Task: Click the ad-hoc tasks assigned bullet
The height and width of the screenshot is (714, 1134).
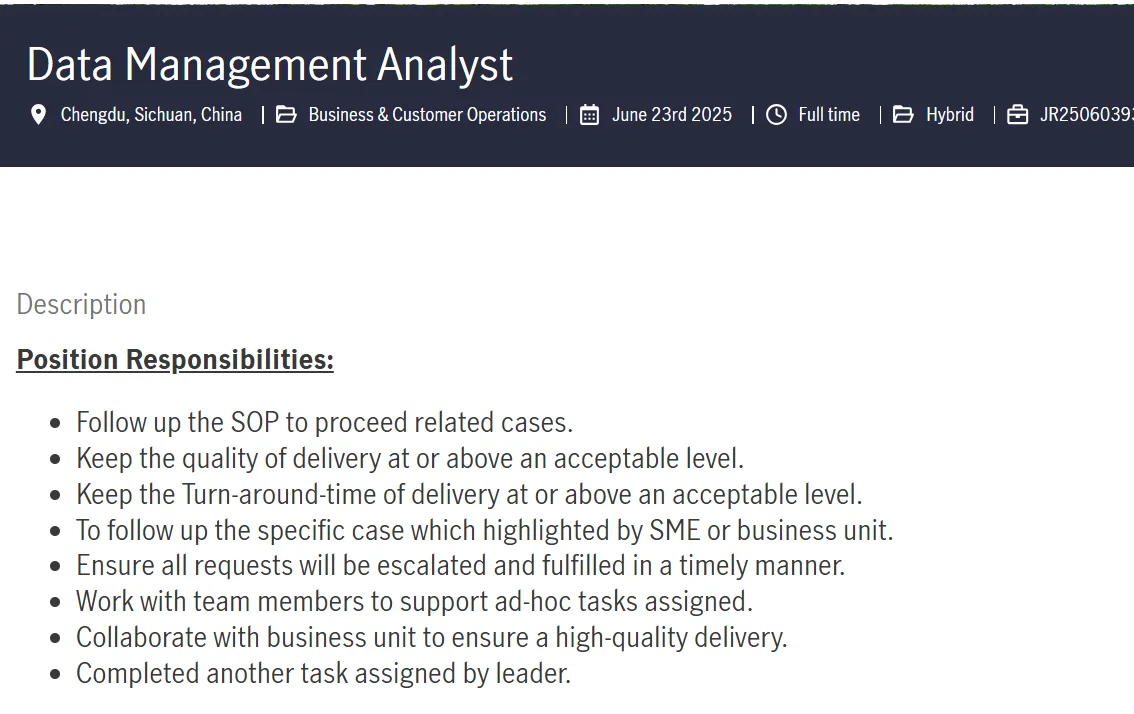Action: click(x=414, y=602)
